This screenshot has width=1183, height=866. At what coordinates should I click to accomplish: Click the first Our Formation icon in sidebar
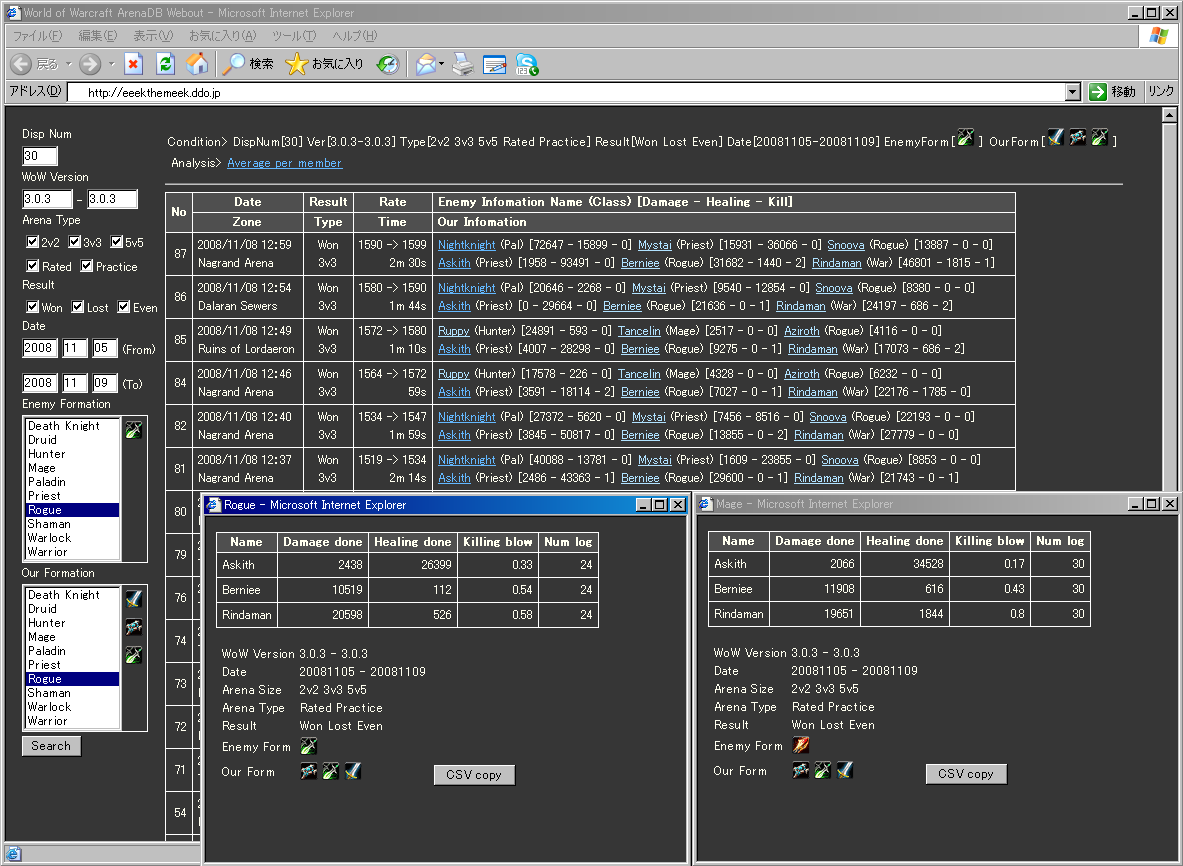click(134, 599)
